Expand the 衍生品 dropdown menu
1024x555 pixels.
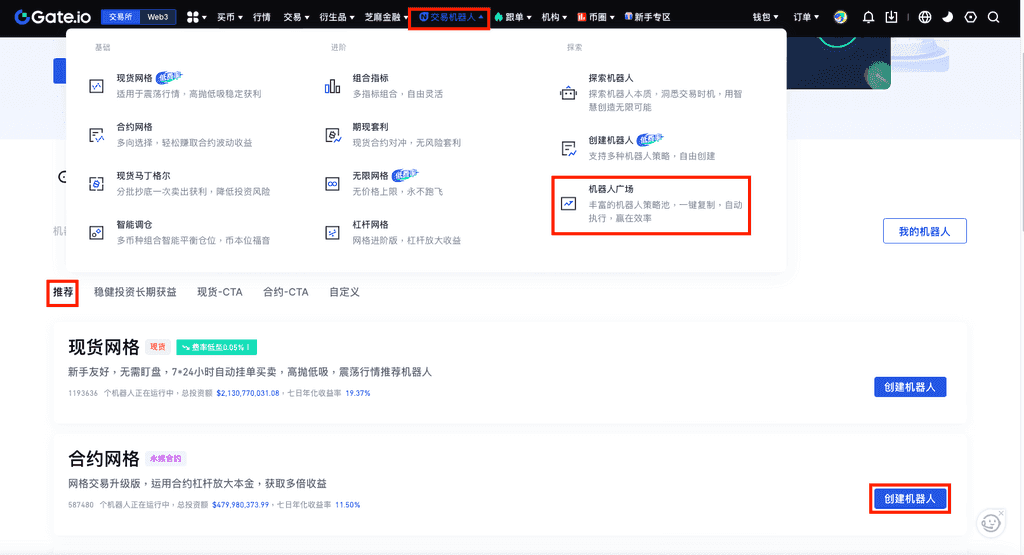click(x=337, y=17)
